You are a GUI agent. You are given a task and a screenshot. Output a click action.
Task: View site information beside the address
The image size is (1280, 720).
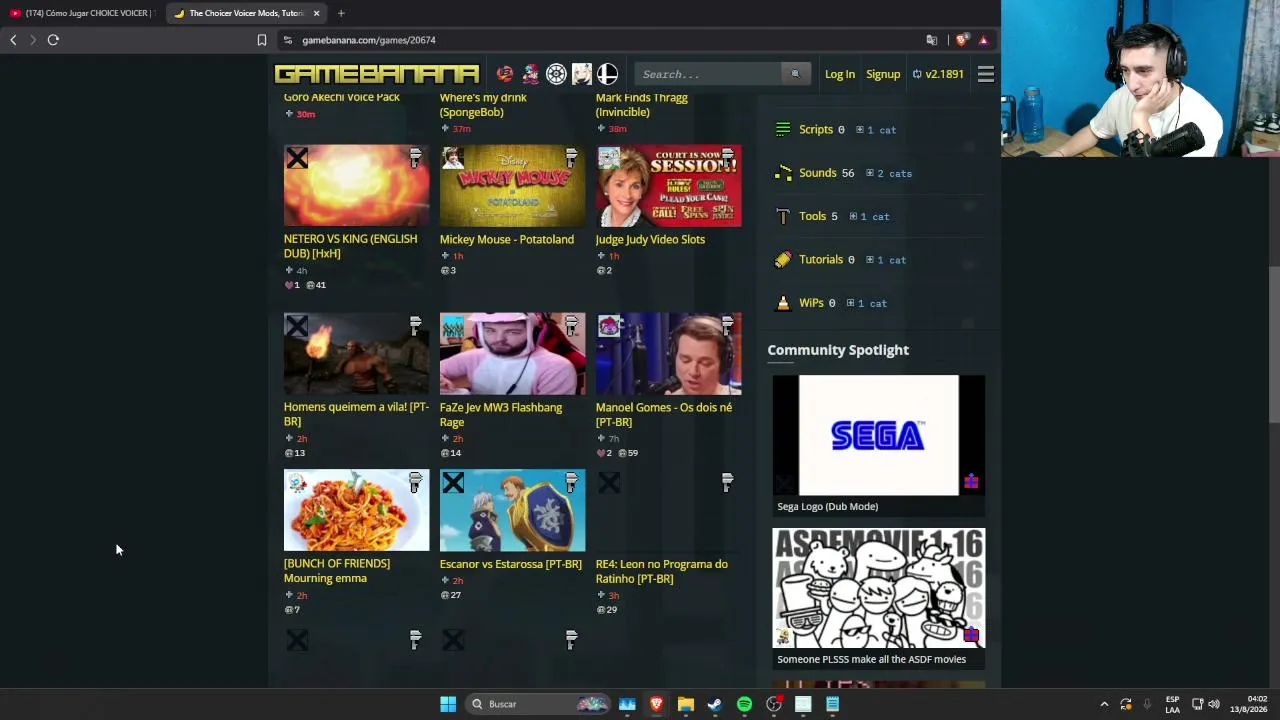[288, 40]
